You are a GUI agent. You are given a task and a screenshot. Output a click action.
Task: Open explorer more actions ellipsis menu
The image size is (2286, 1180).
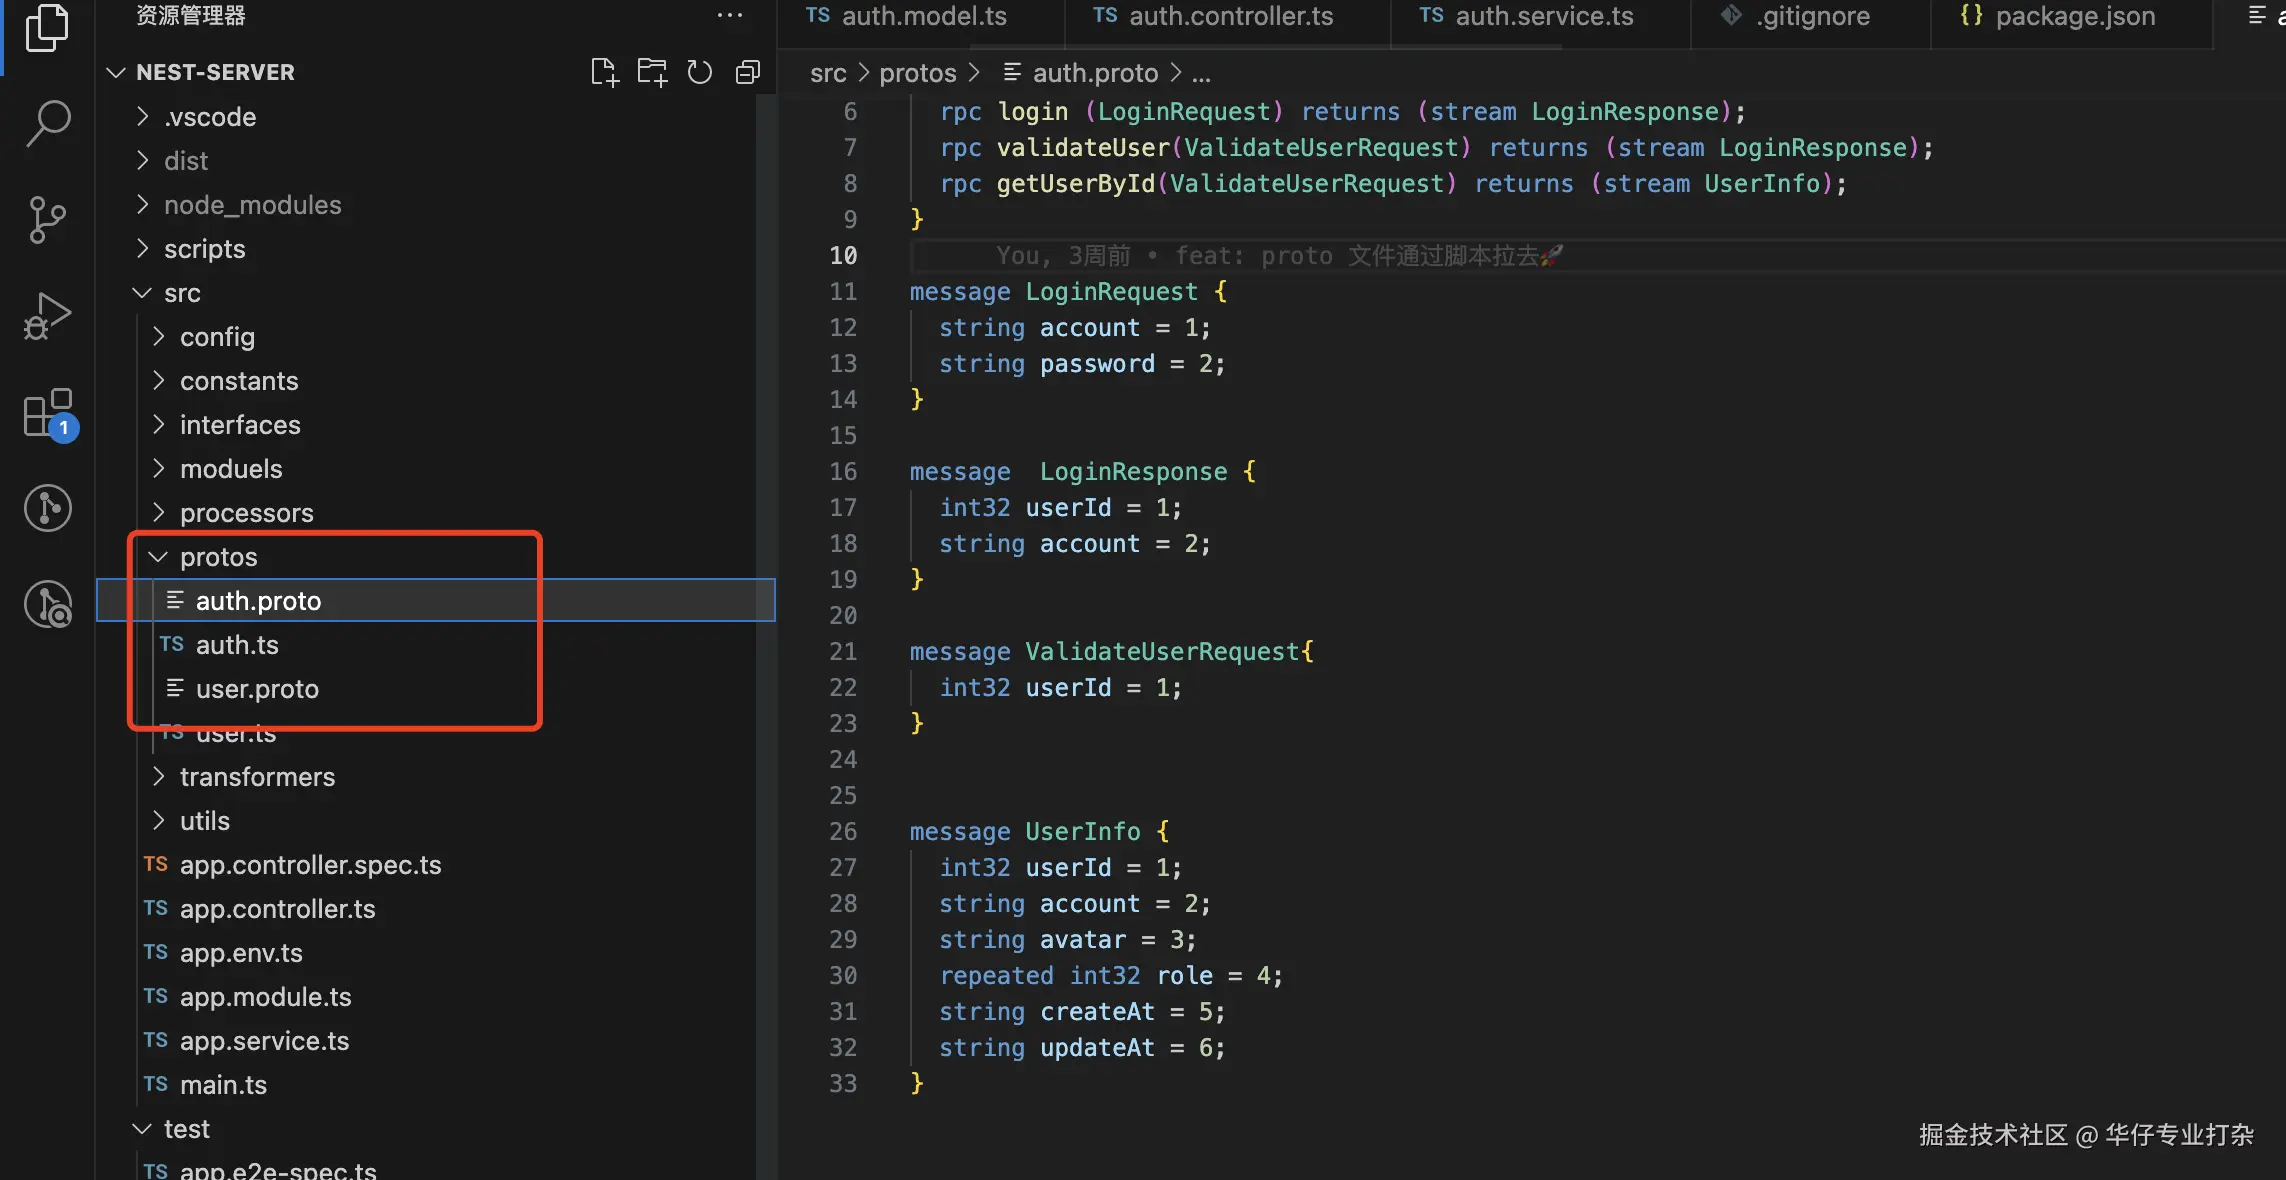pyautogui.click(x=730, y=15)
